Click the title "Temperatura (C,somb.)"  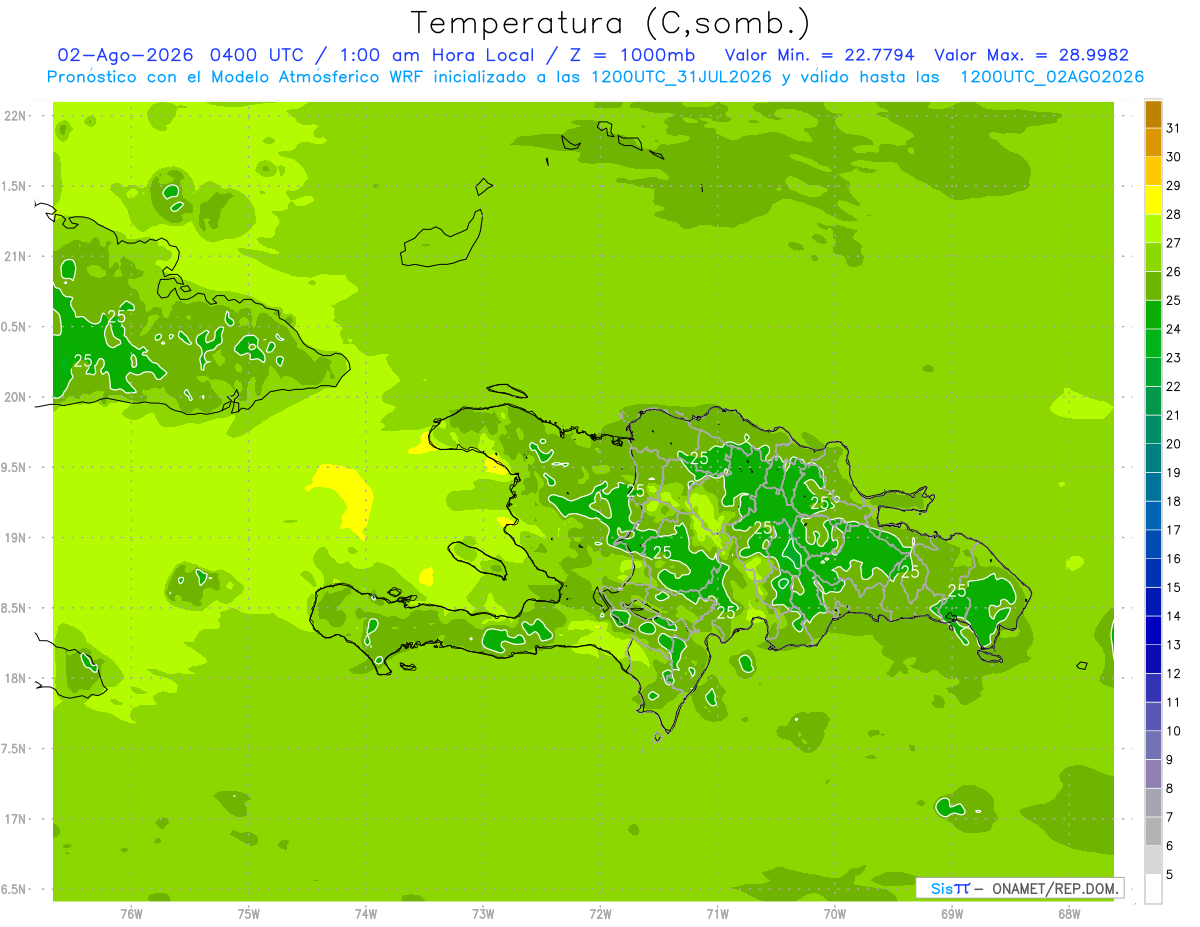[610, 23]
